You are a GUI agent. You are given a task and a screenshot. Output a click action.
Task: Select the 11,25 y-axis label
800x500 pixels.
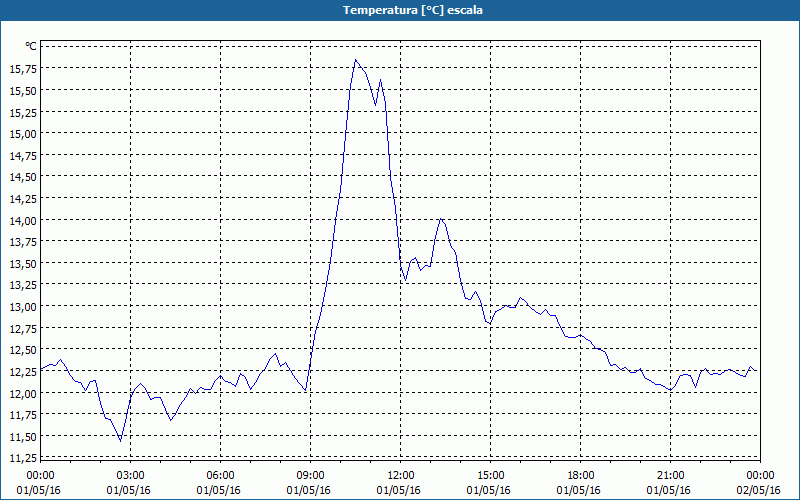[x=22, y=458]
